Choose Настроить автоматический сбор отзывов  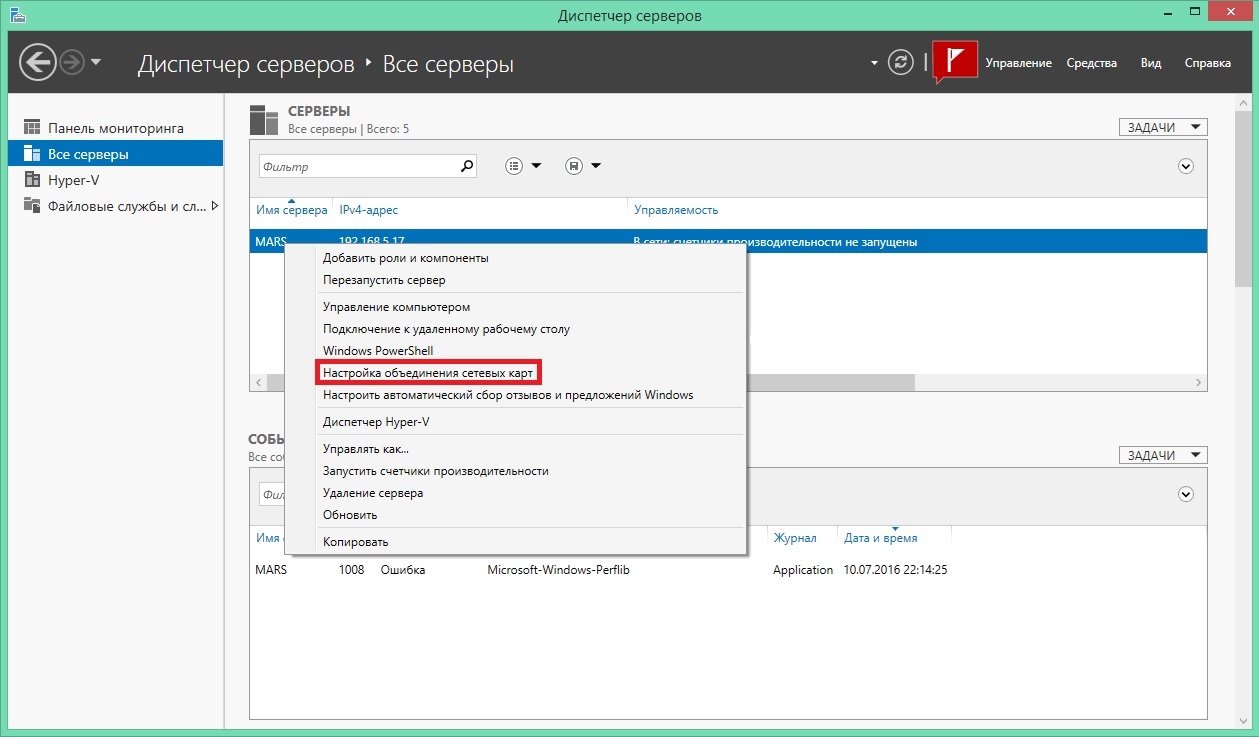508,395
